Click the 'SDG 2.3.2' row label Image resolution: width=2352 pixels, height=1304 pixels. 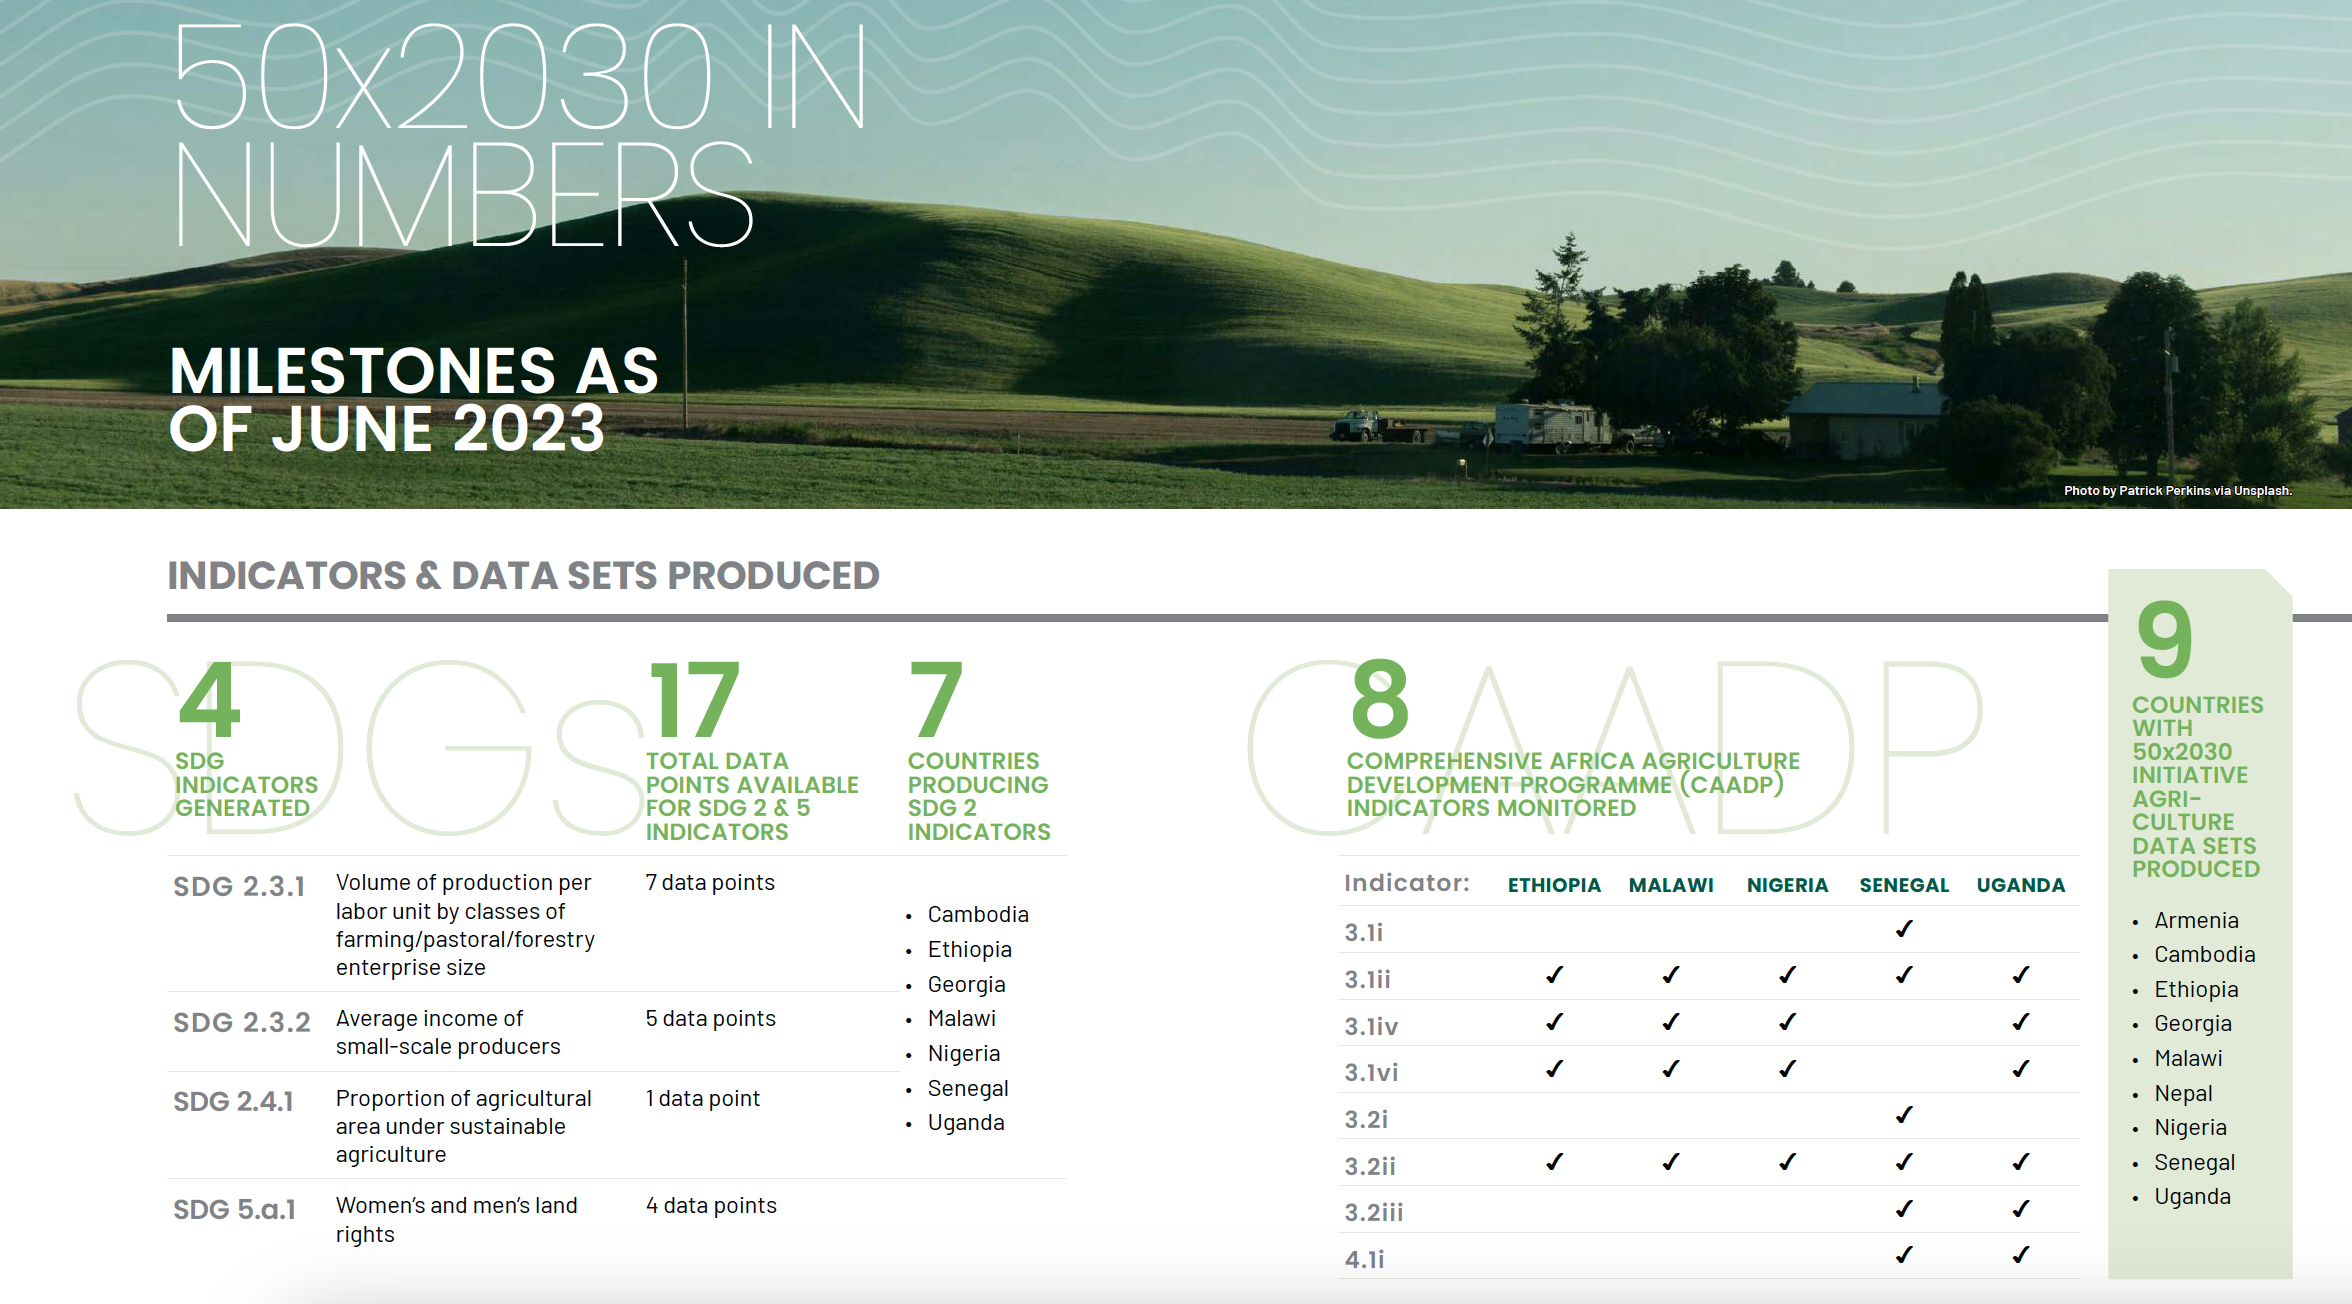click(x=241, y=1022)
